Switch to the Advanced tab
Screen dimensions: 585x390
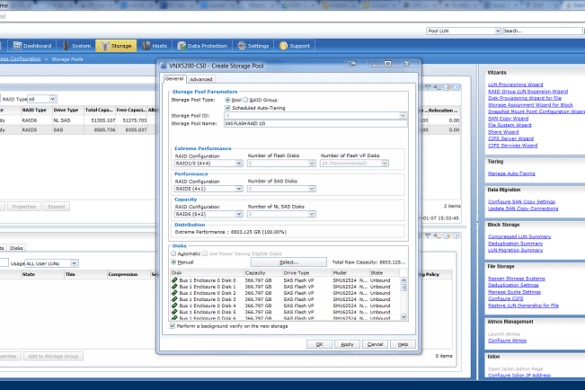pyautogui.click(x=201, y=79)
